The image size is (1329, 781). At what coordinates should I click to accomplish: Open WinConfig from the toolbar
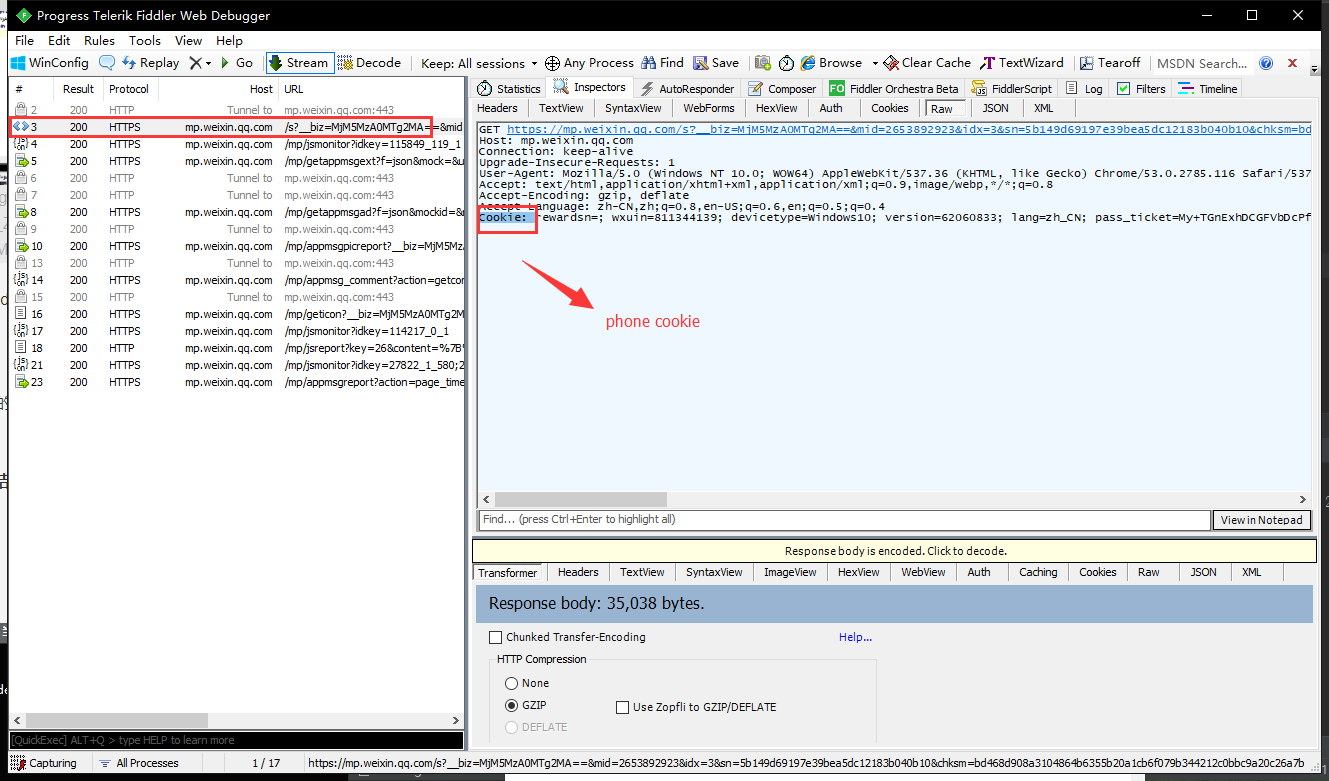coord(50,63)
